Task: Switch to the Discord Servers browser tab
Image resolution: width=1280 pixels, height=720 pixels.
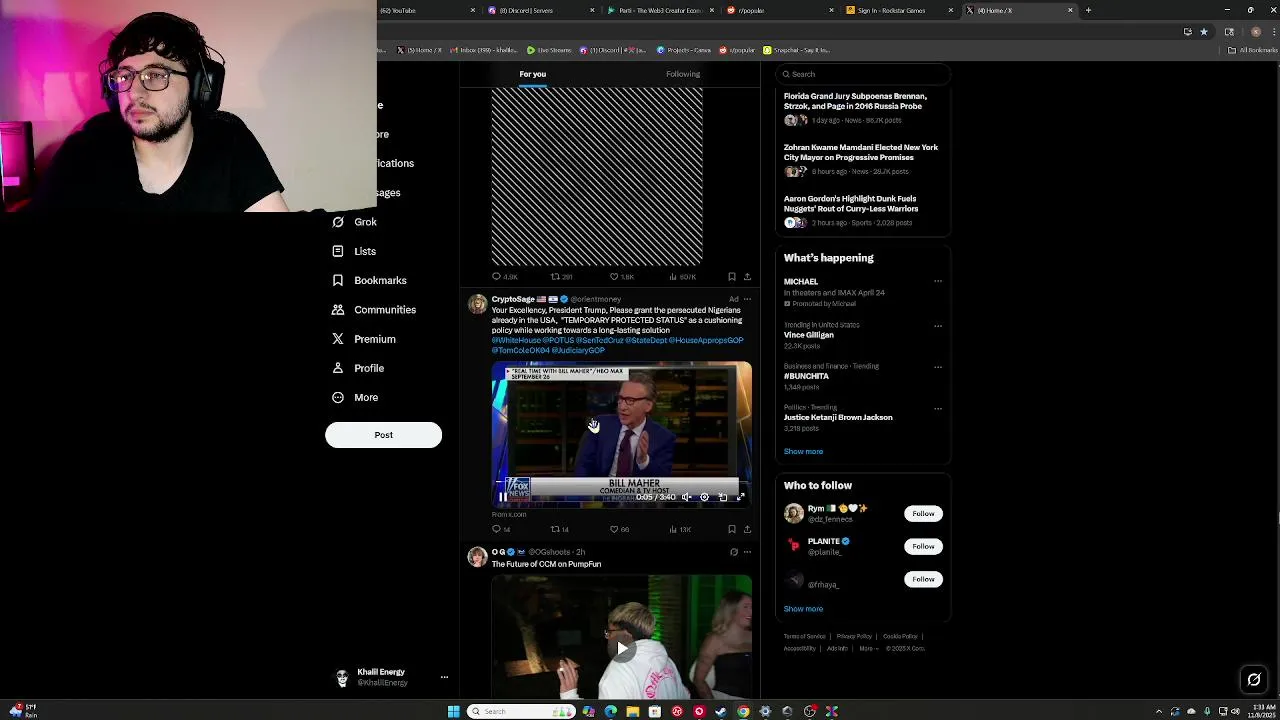Action: pos(540,10)
